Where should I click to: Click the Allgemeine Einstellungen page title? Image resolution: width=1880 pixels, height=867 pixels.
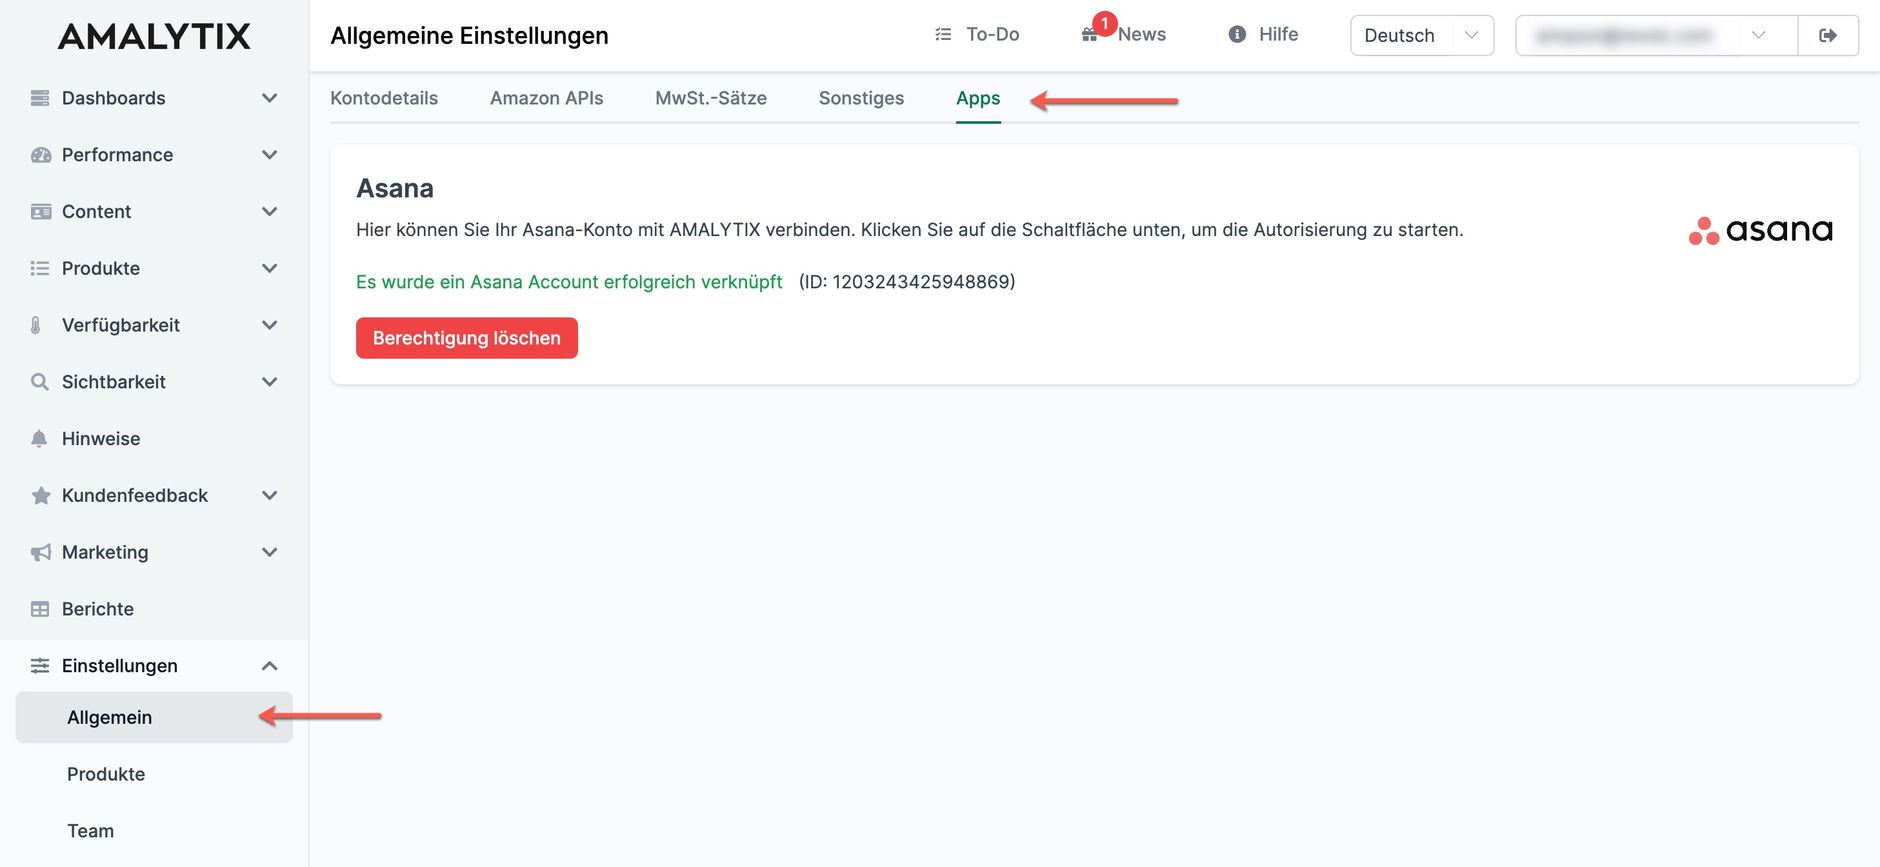469,36
